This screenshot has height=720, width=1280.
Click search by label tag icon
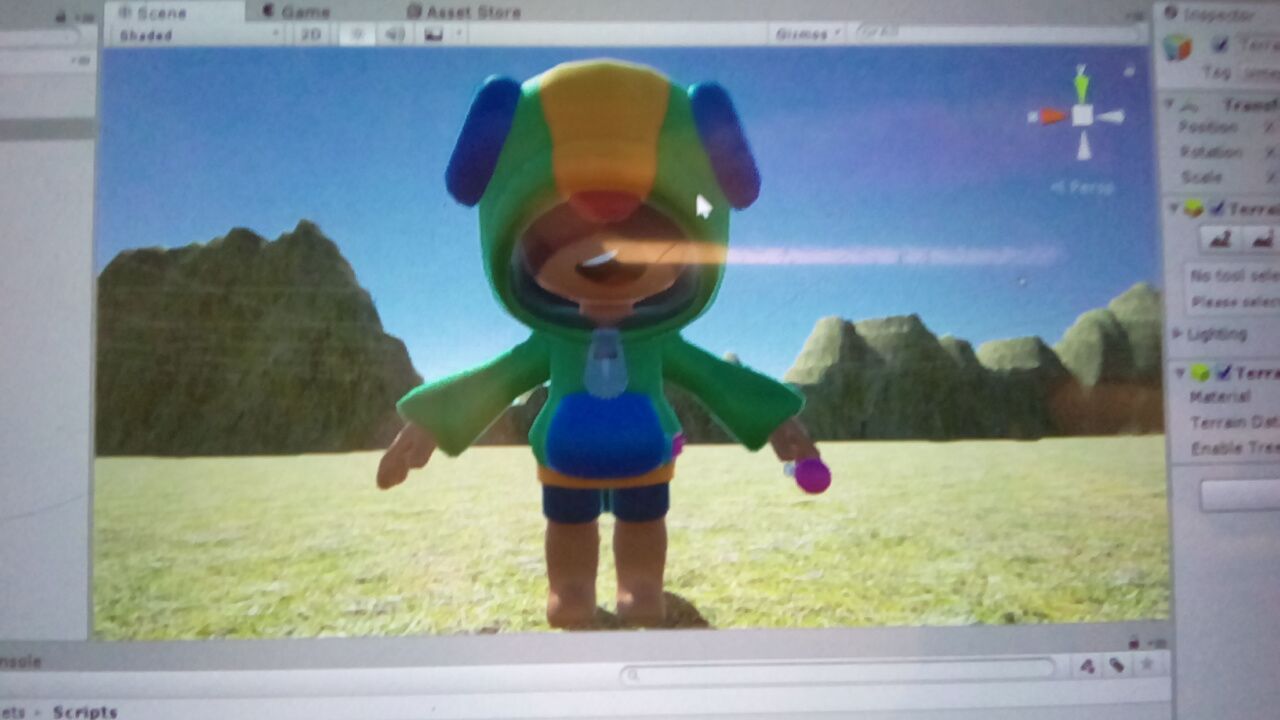tap(1117, 666)
